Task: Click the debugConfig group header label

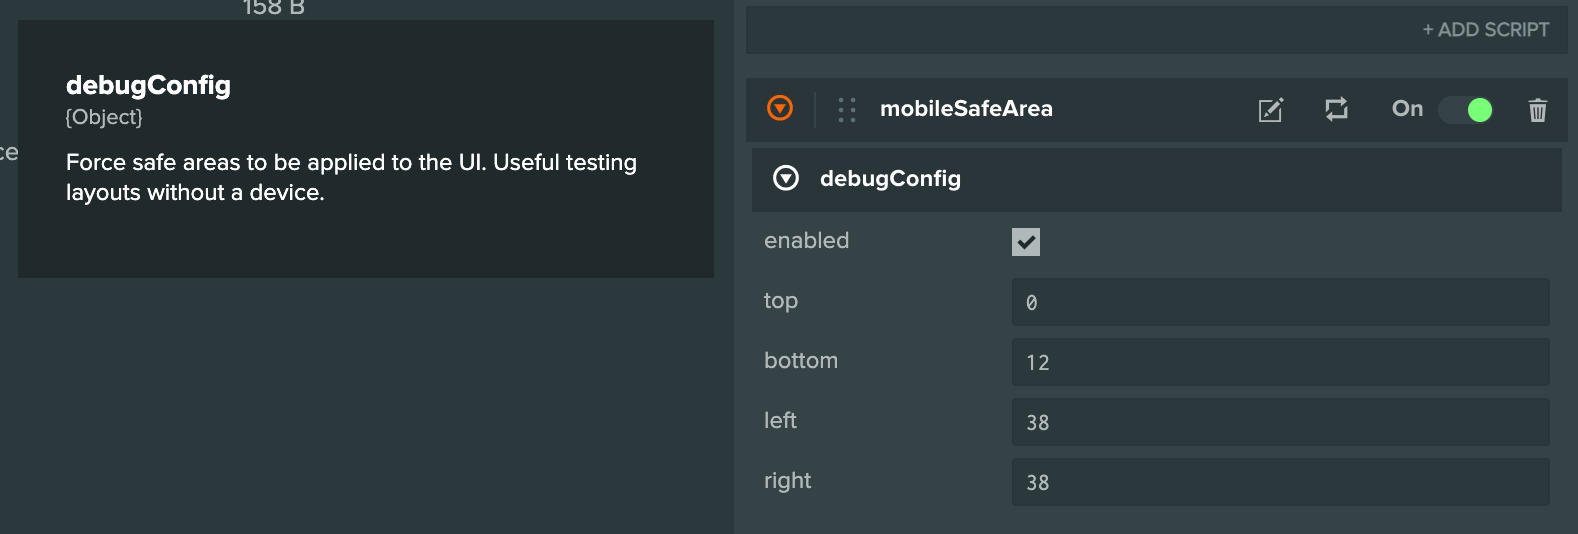Action: pos(890,179)
